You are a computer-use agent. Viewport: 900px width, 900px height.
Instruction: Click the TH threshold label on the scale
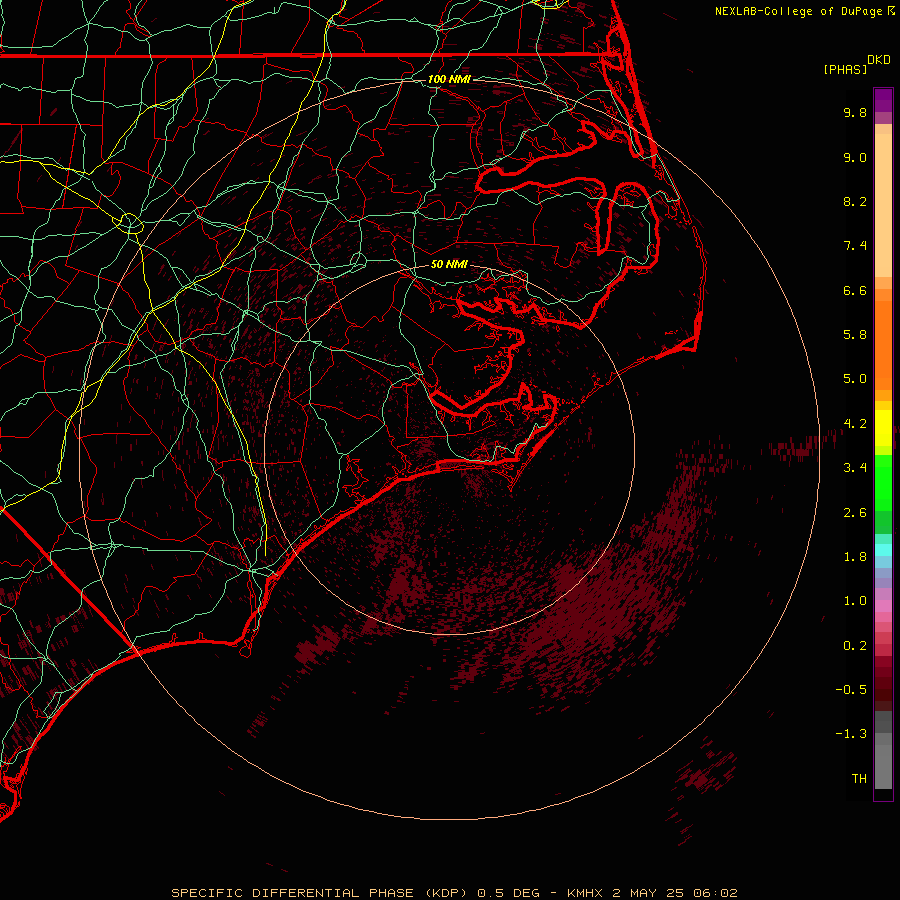coord(859,779)
